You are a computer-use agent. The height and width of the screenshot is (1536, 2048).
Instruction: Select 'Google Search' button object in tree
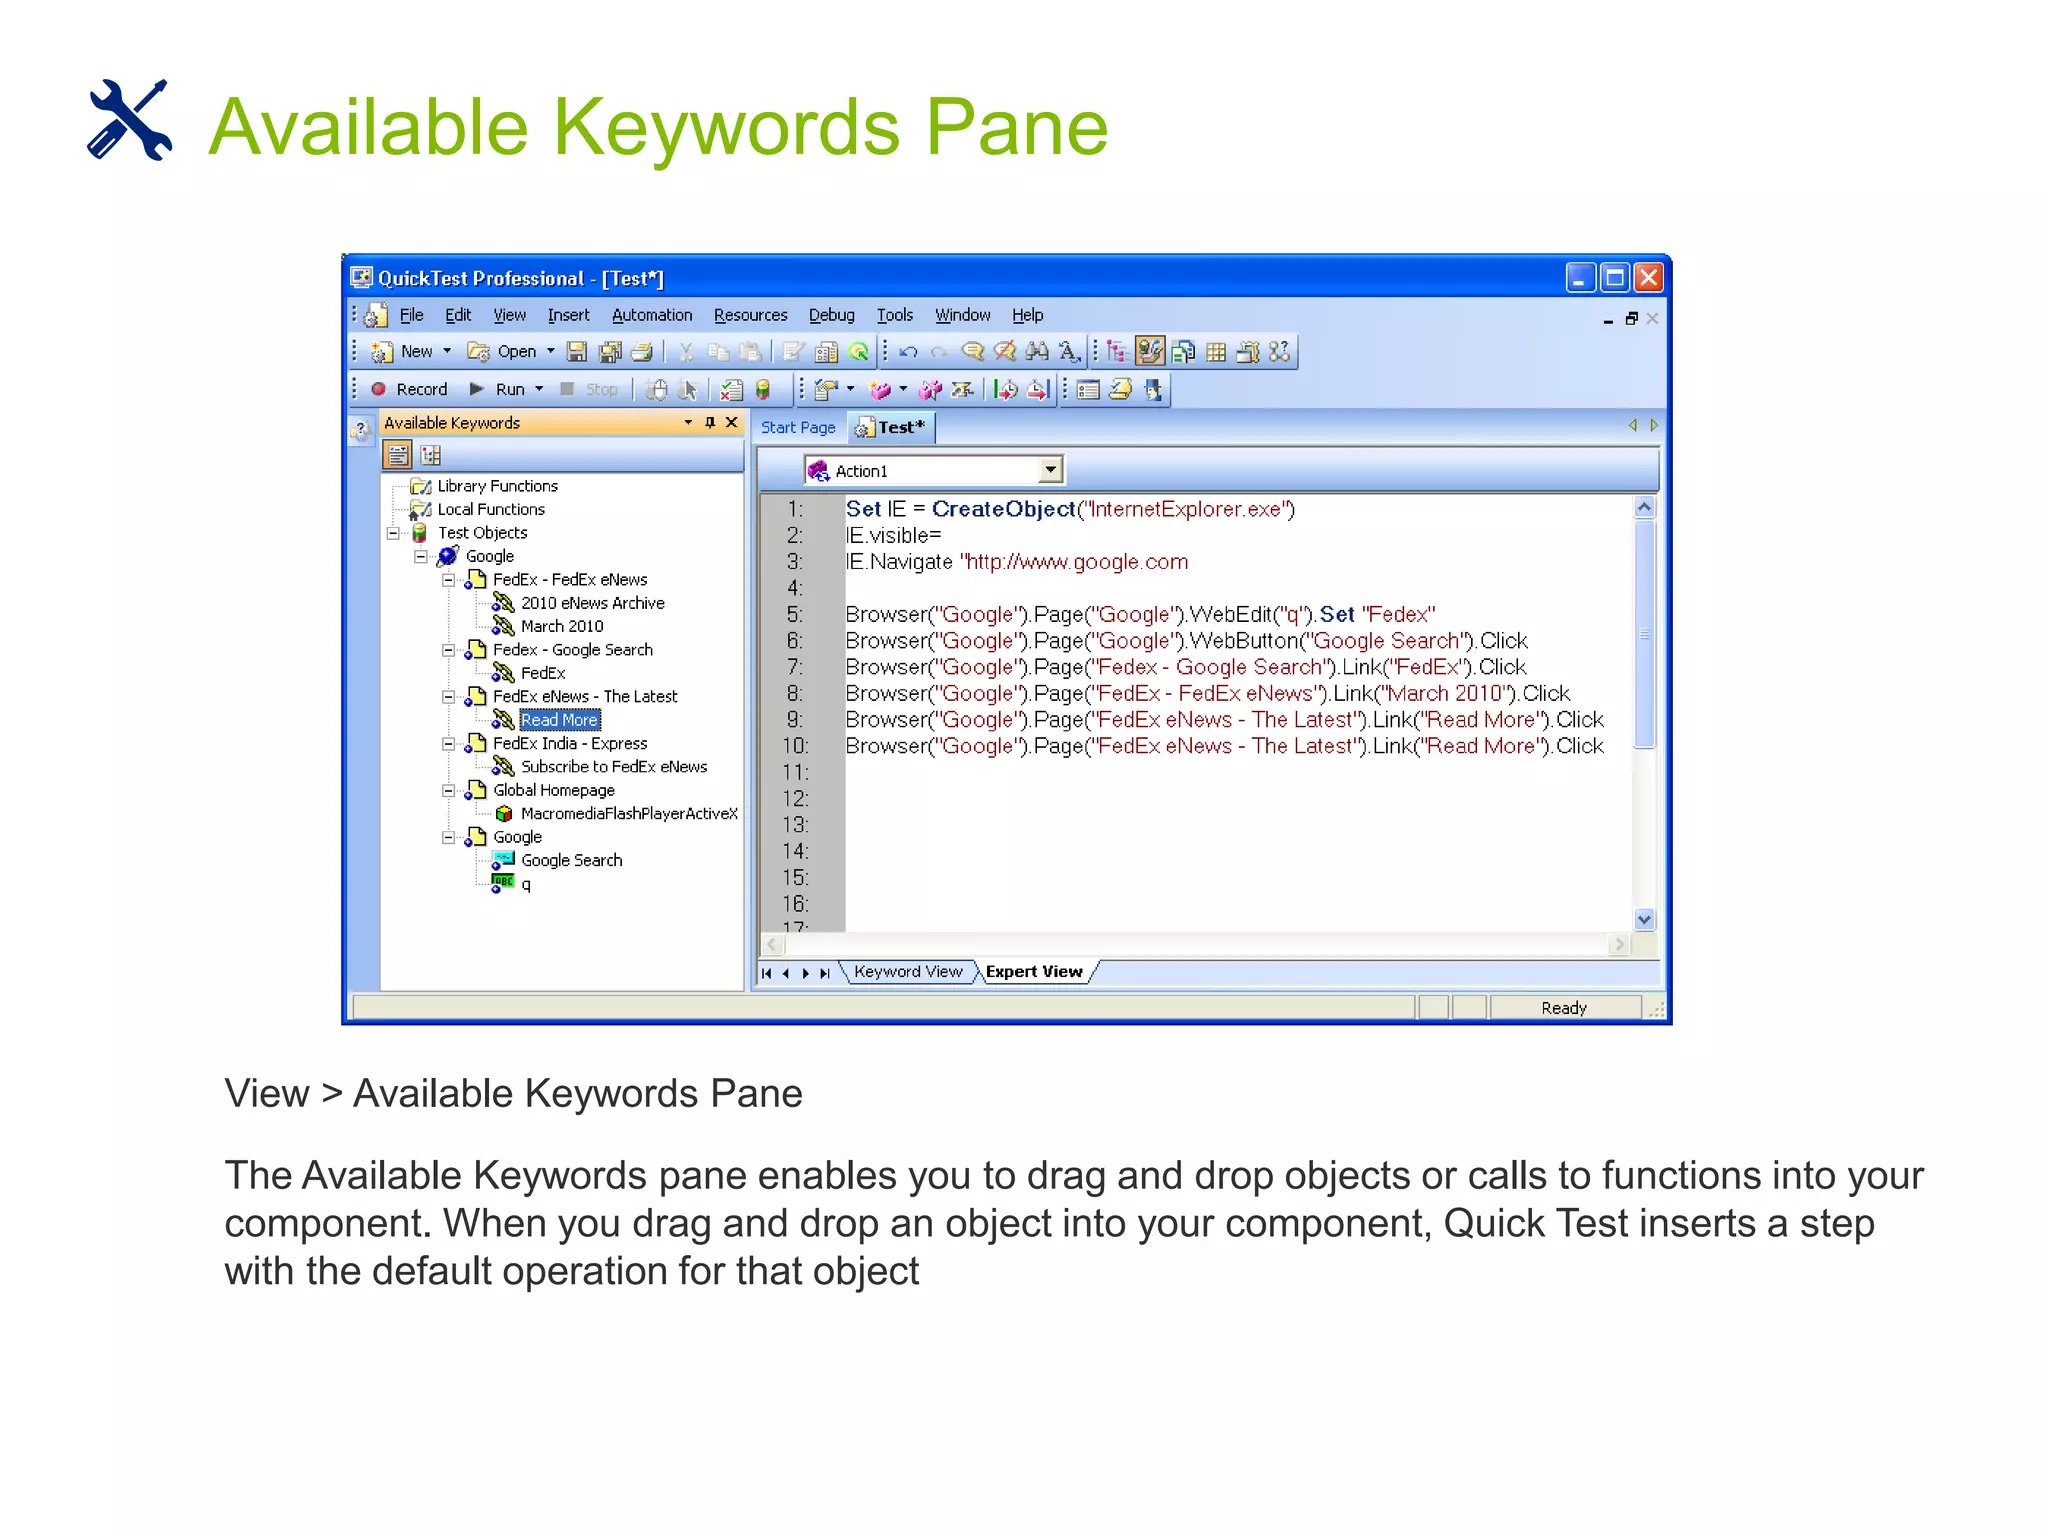[571, 861]
